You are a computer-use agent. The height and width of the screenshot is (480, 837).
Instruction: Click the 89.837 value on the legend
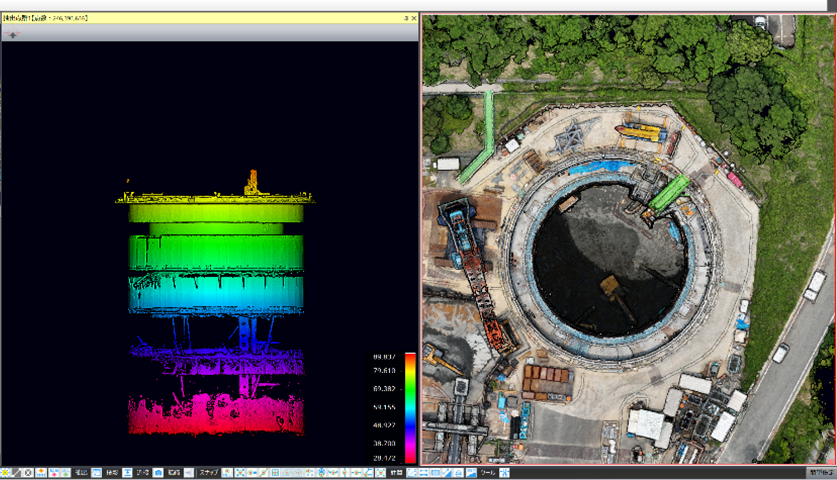(385, 356)
